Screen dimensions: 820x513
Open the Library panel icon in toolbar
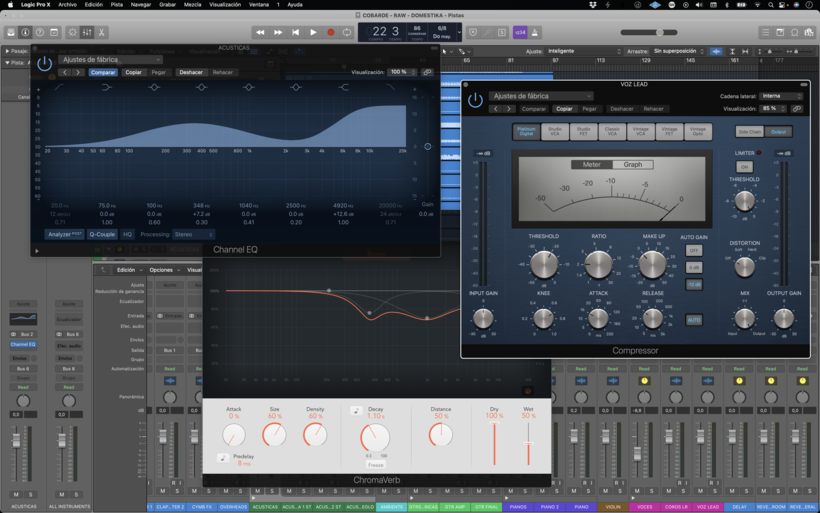click(x=11, y=32)
